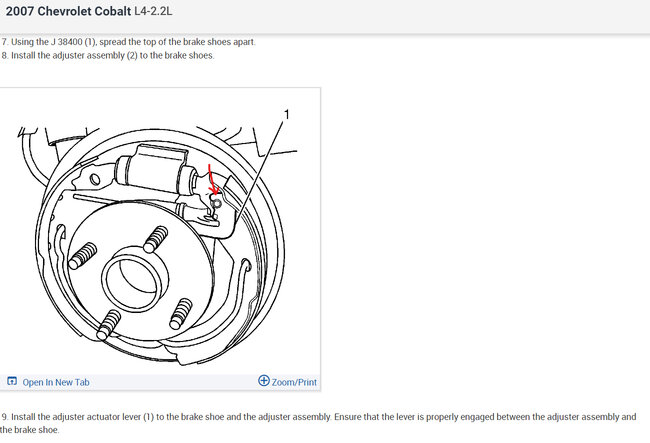This screenshot has height=443, width=650.
Task: Click the oval hole left of the wheel cylinder
Action: tap(95, 179)
